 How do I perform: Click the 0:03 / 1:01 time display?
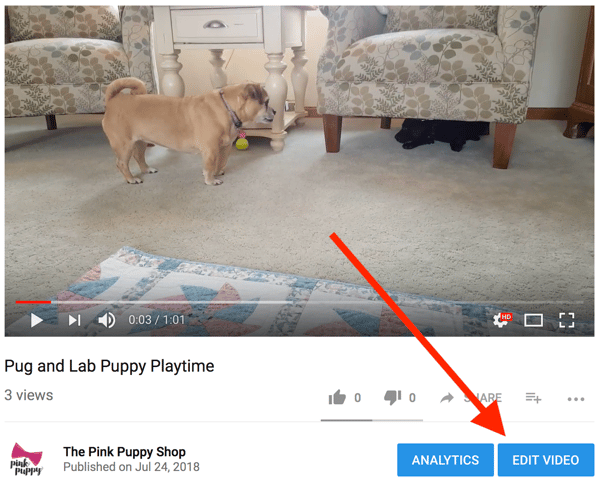[x=157, y=320]
